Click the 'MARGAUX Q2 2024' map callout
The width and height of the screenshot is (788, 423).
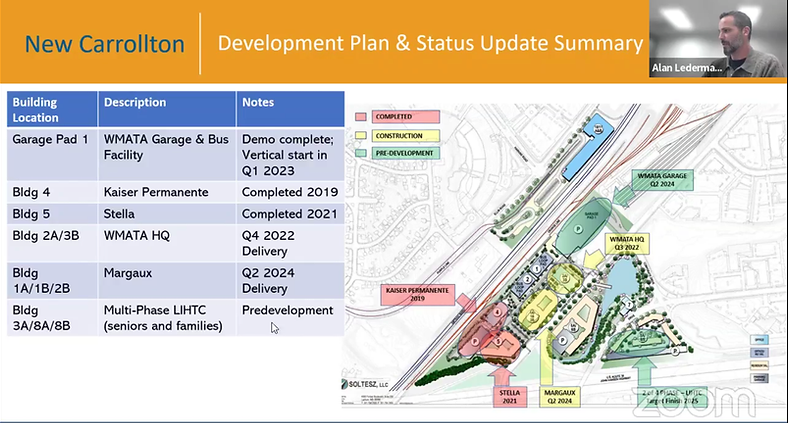point(560,396)
